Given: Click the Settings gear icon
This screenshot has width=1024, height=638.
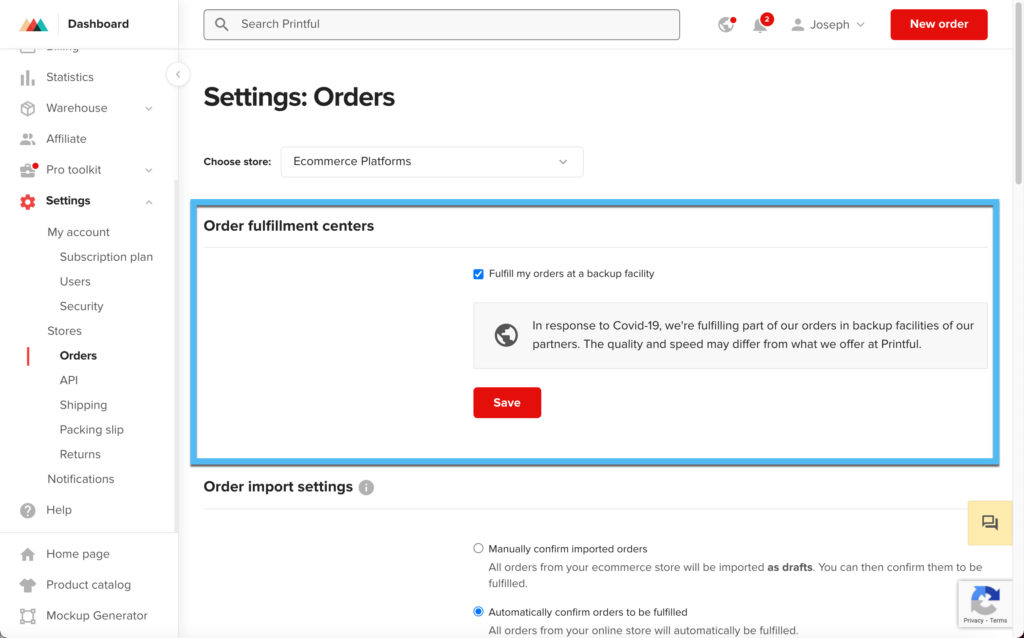Looking at the screenshot, I should point(27,201).
